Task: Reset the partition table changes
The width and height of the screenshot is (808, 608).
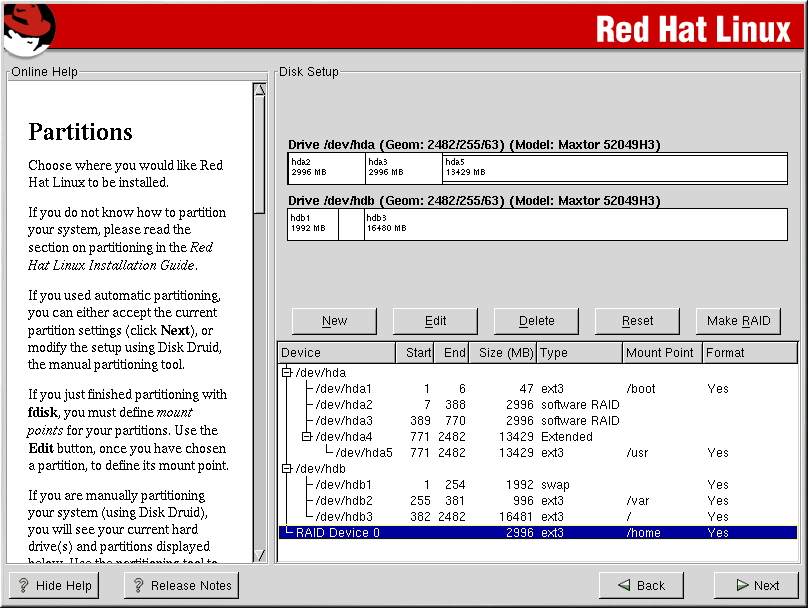Action: 637,321
